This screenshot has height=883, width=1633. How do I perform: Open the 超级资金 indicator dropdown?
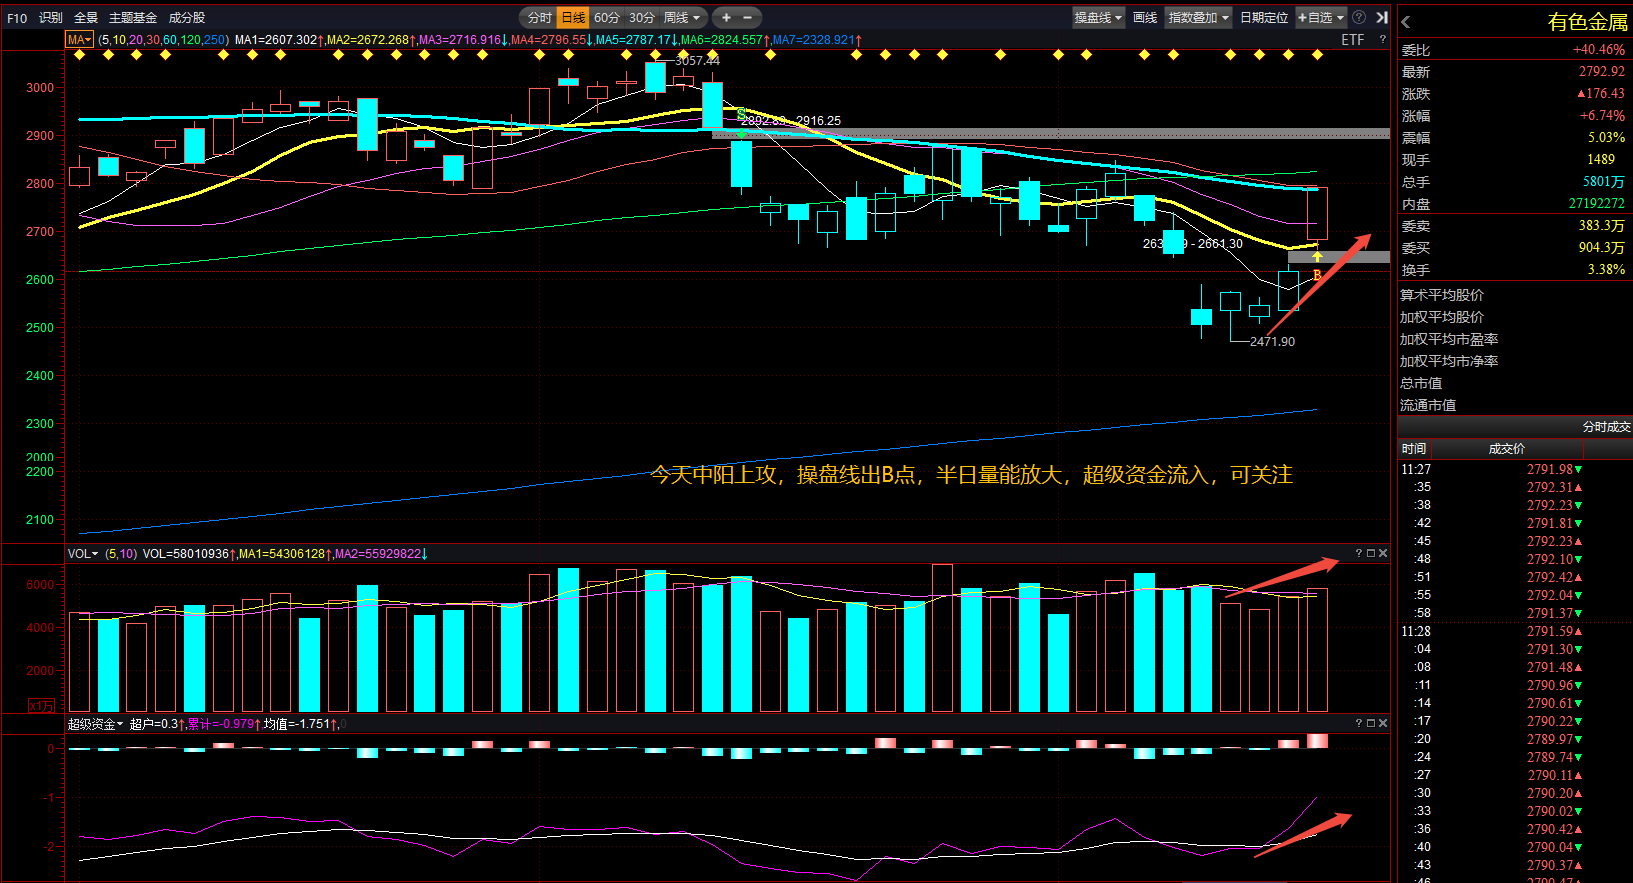(x=95, y=724)
